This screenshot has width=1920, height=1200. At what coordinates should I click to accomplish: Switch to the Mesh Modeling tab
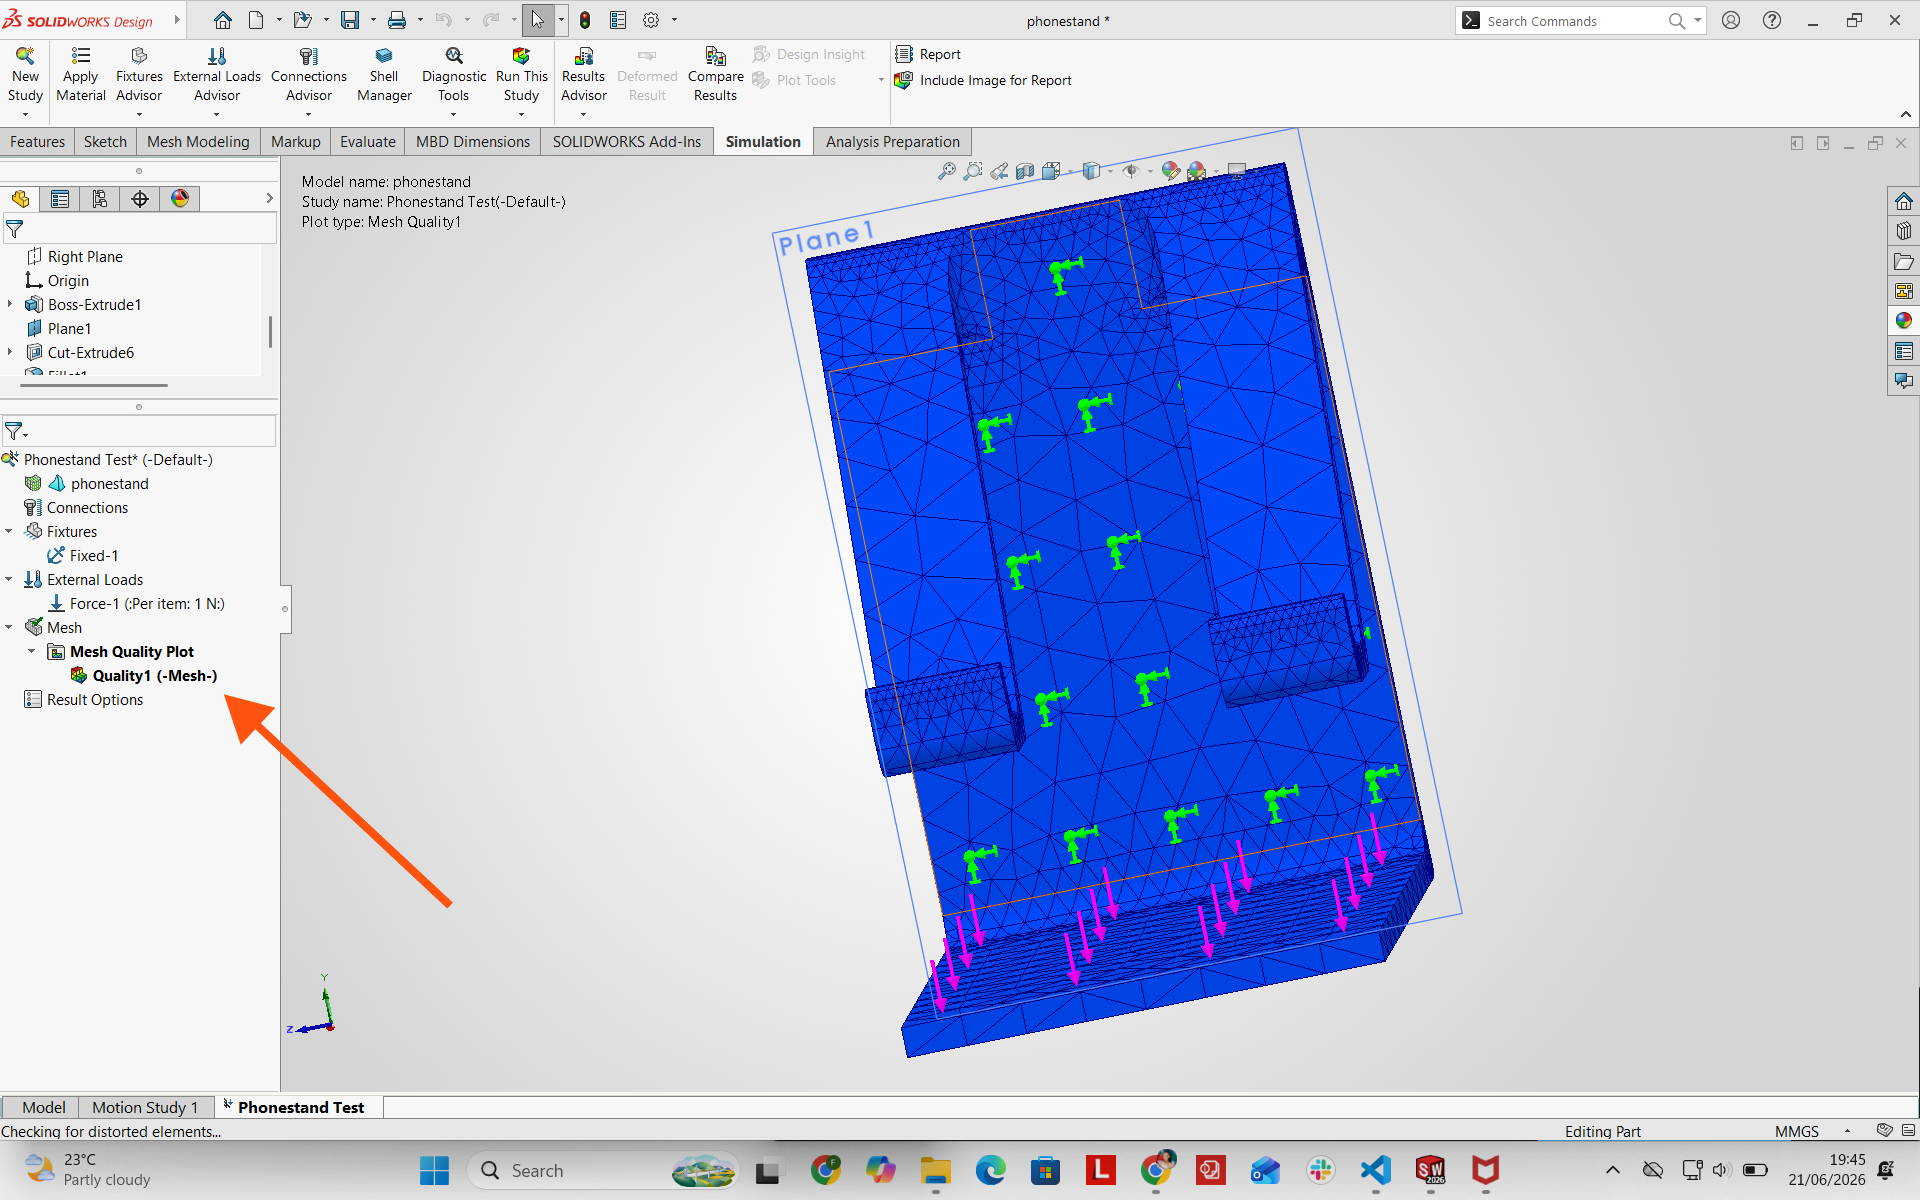[x=198, y=142]
